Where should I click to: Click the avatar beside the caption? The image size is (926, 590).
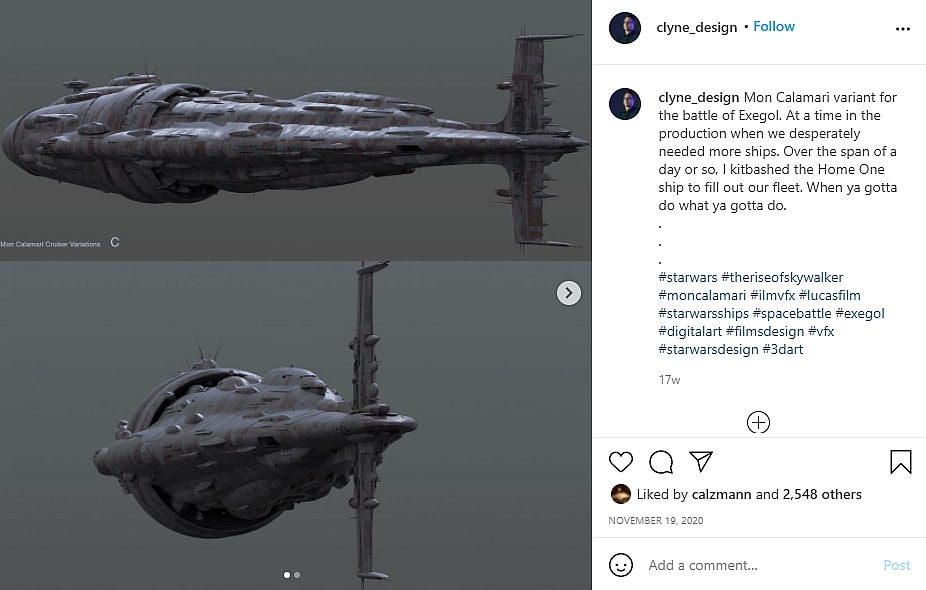625,104
